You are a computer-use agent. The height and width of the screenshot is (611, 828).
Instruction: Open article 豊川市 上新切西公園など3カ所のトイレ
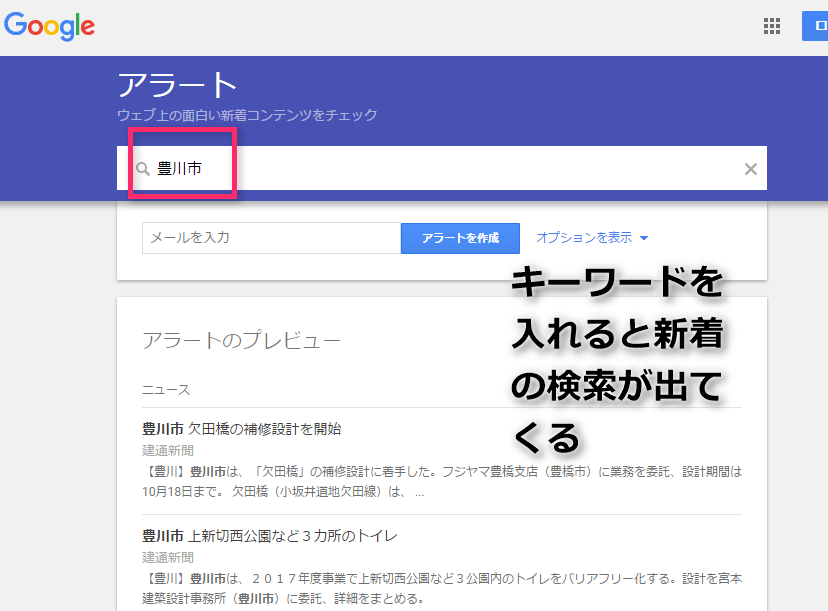click(x=269, y=536)
